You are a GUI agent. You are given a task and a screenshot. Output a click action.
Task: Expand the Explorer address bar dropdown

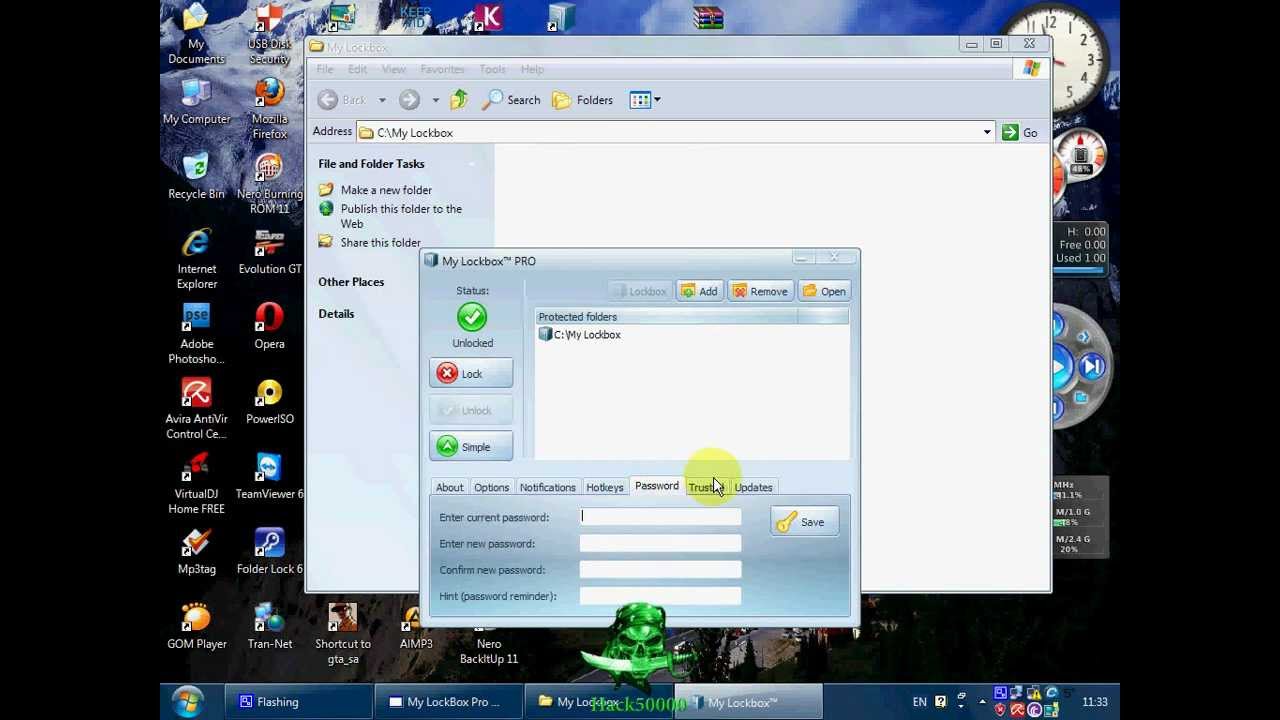pyautogui.click(x=987, y=132)
